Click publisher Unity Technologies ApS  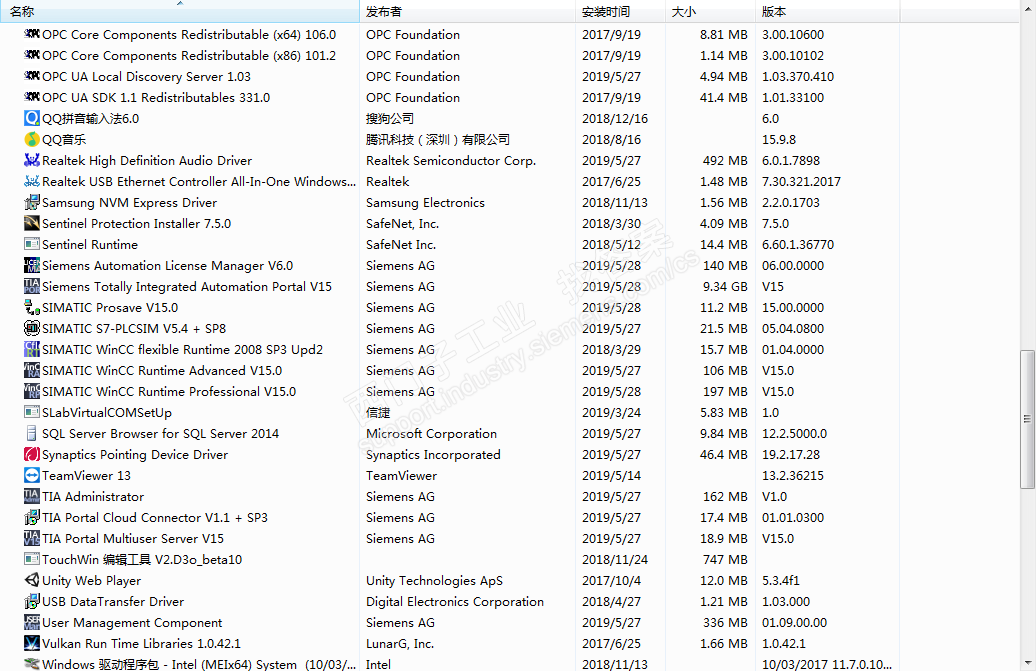click(x=434, y=581)
